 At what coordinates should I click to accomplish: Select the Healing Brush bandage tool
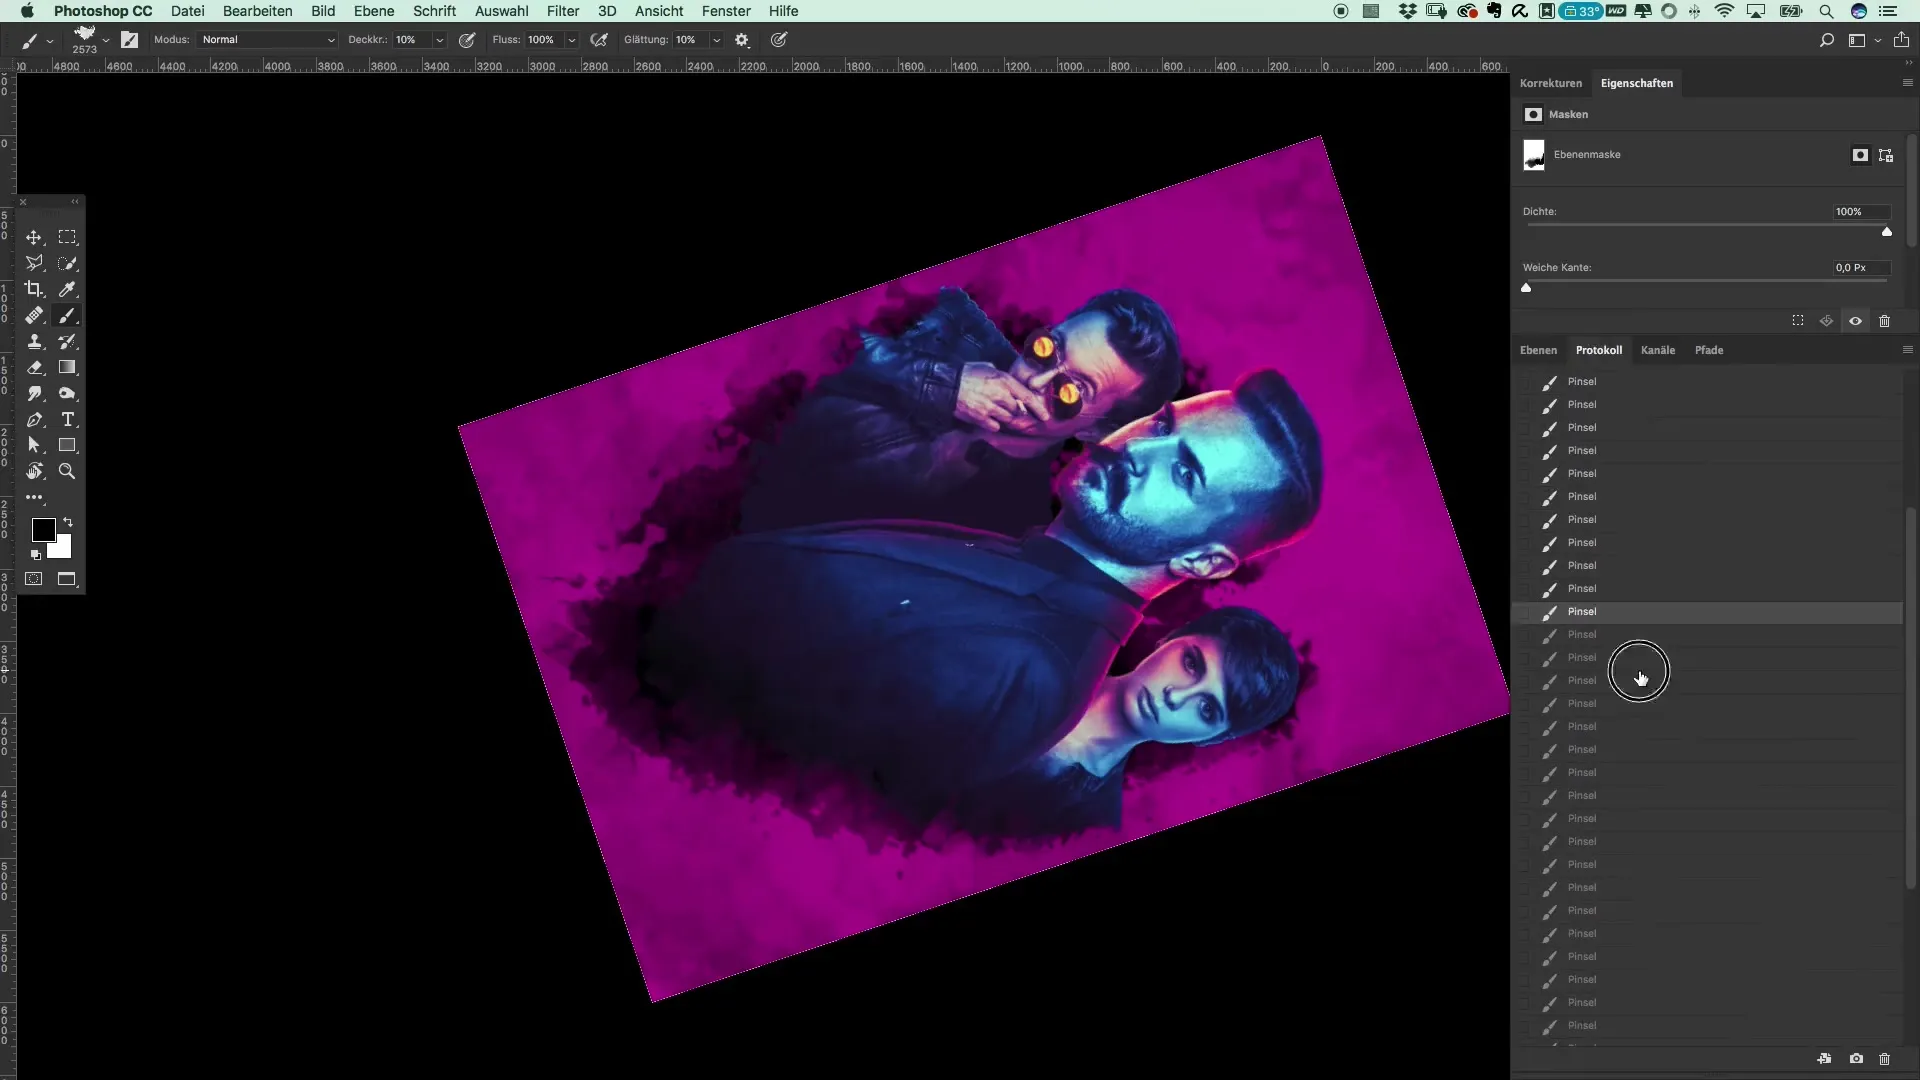[x=34, y=315]
